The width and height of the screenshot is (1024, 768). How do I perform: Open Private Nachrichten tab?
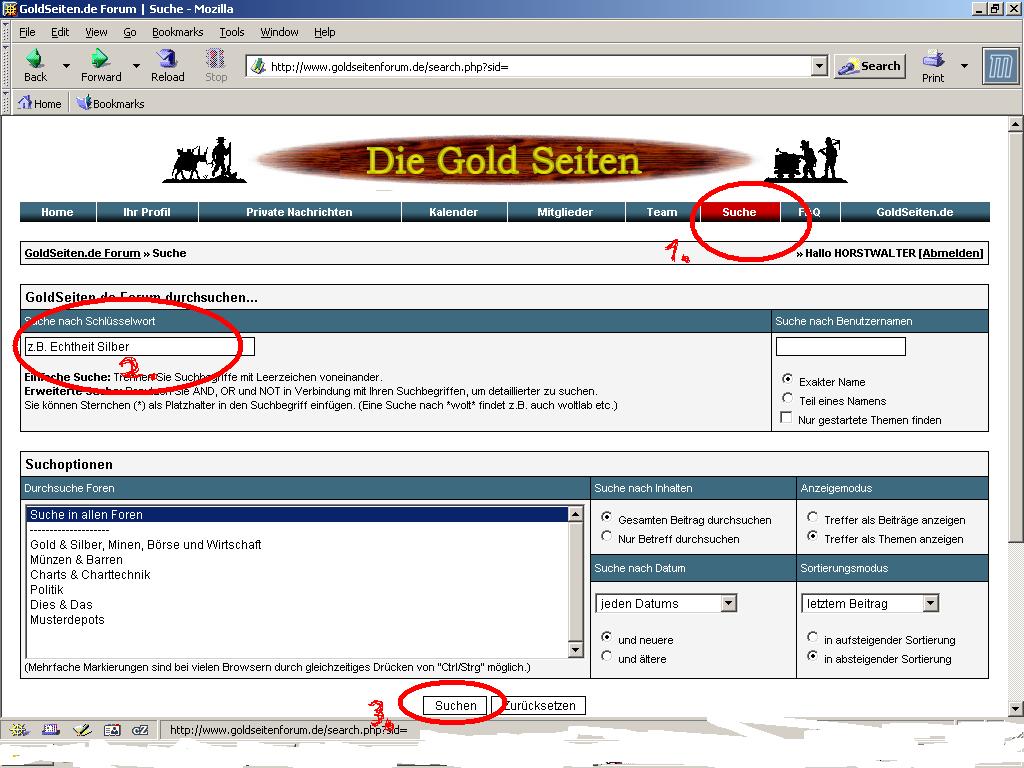coord(299,212)
